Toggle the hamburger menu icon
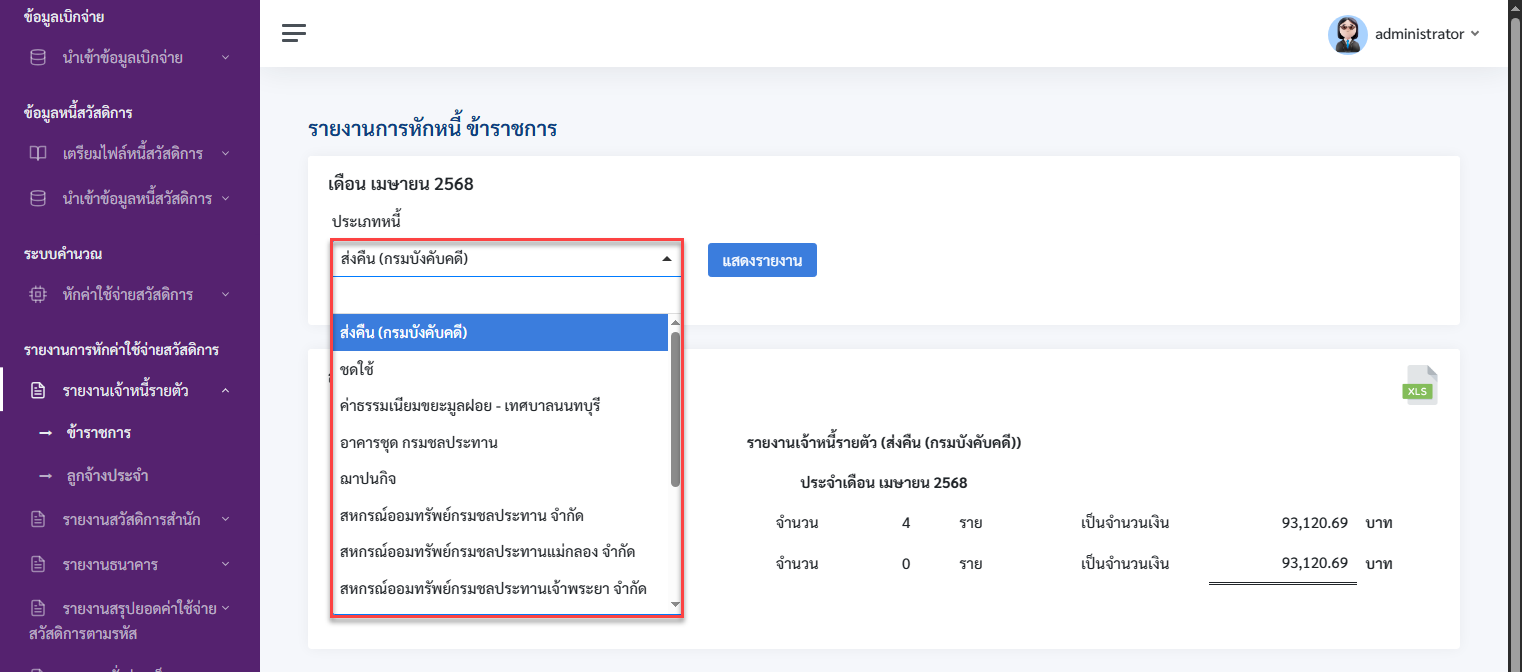1522x672 pixels. point(293,33)
